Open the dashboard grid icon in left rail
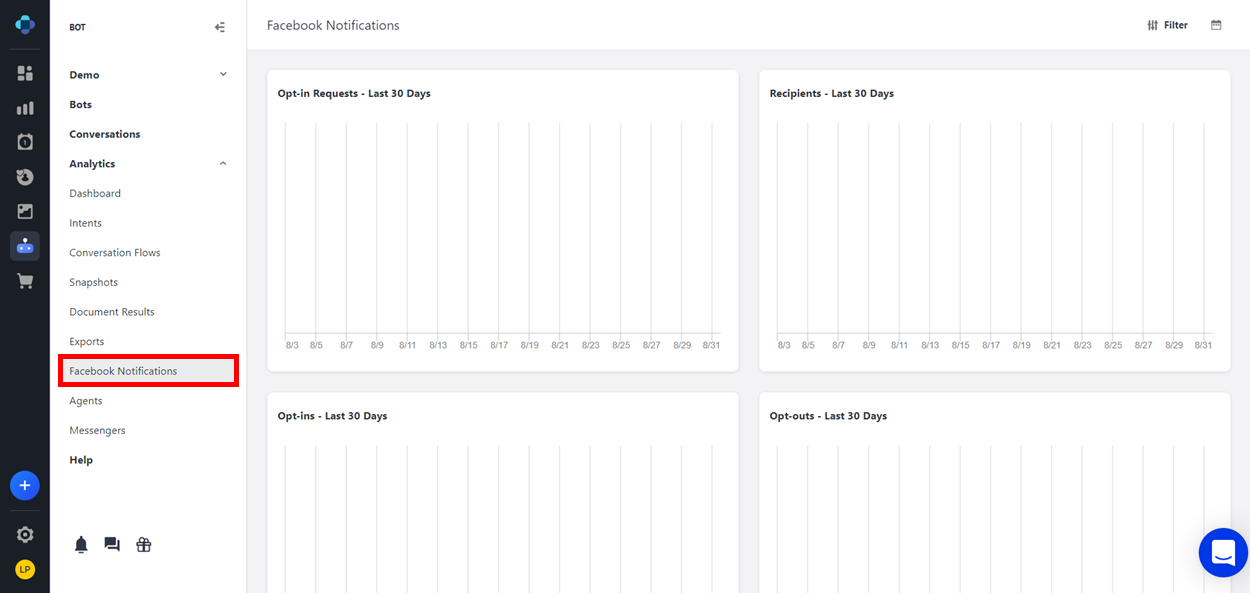Viewport: 1250px width, 593px height. point(25,73)
